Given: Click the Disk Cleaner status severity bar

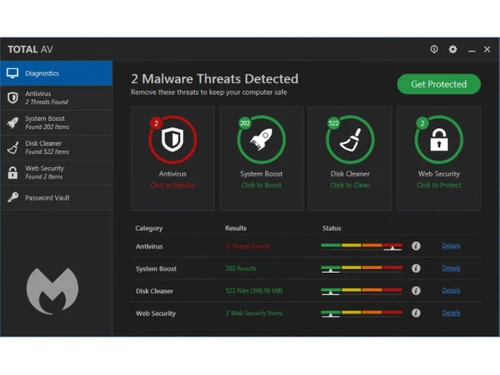Looking at the screenshot, I should pyautogui.click(x=361, y=291).
